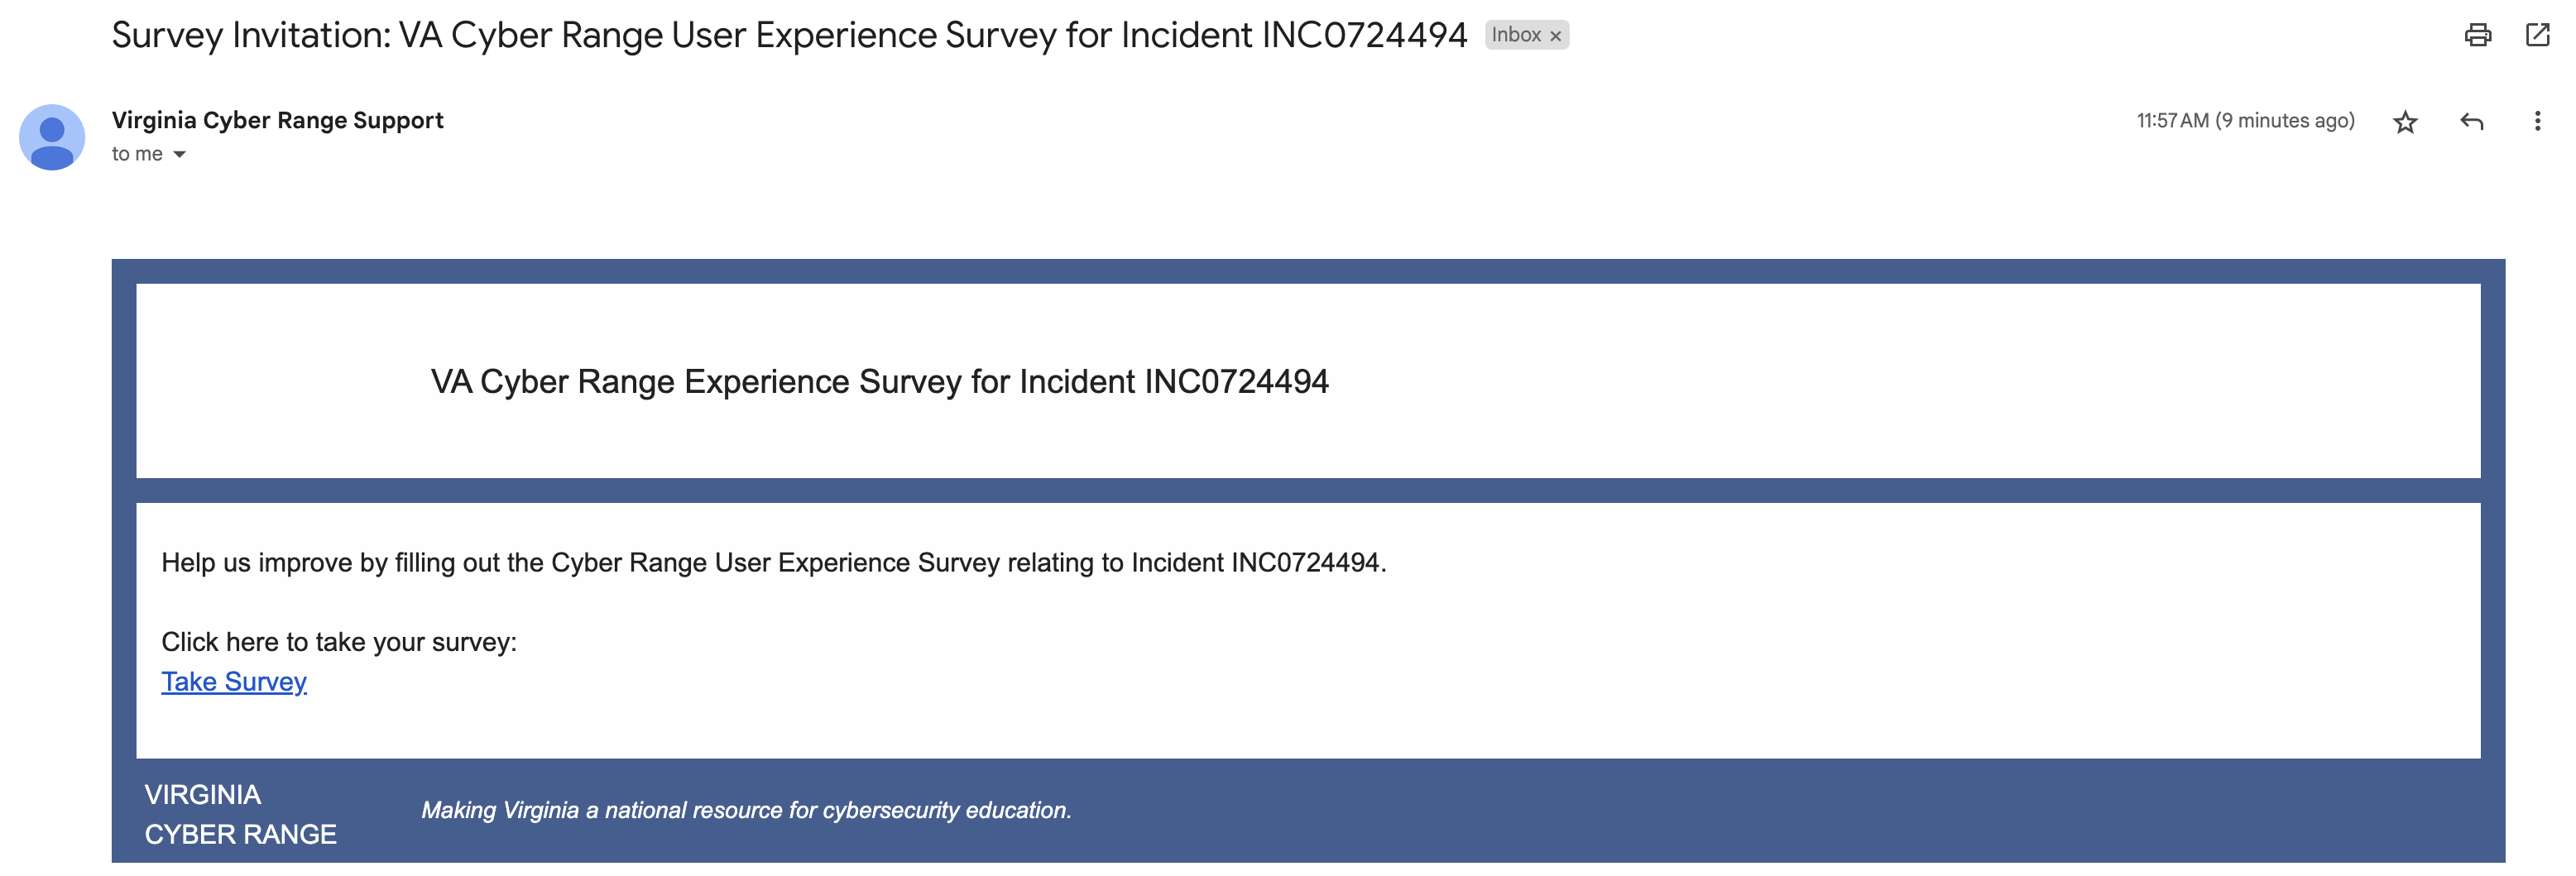Click the Reply arrow icon
This screenshot has height=876, width=2576.
tap(2472, 121)
